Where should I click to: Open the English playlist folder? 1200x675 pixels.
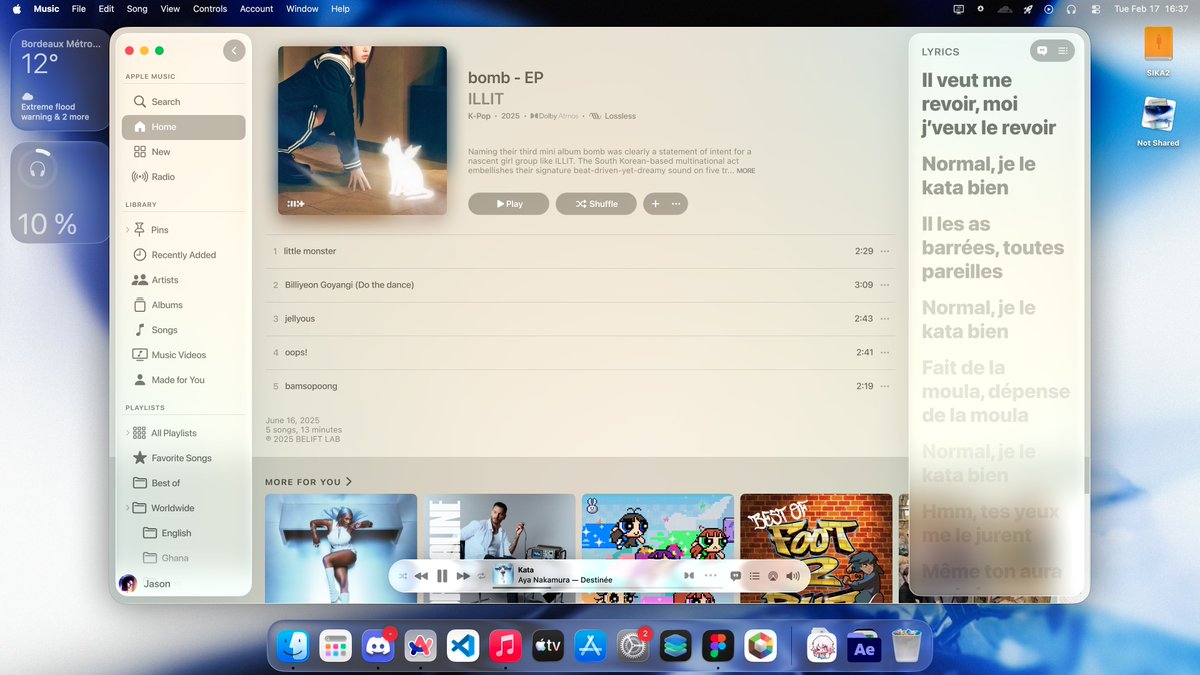pyautogui.click(x=184, y=533)
